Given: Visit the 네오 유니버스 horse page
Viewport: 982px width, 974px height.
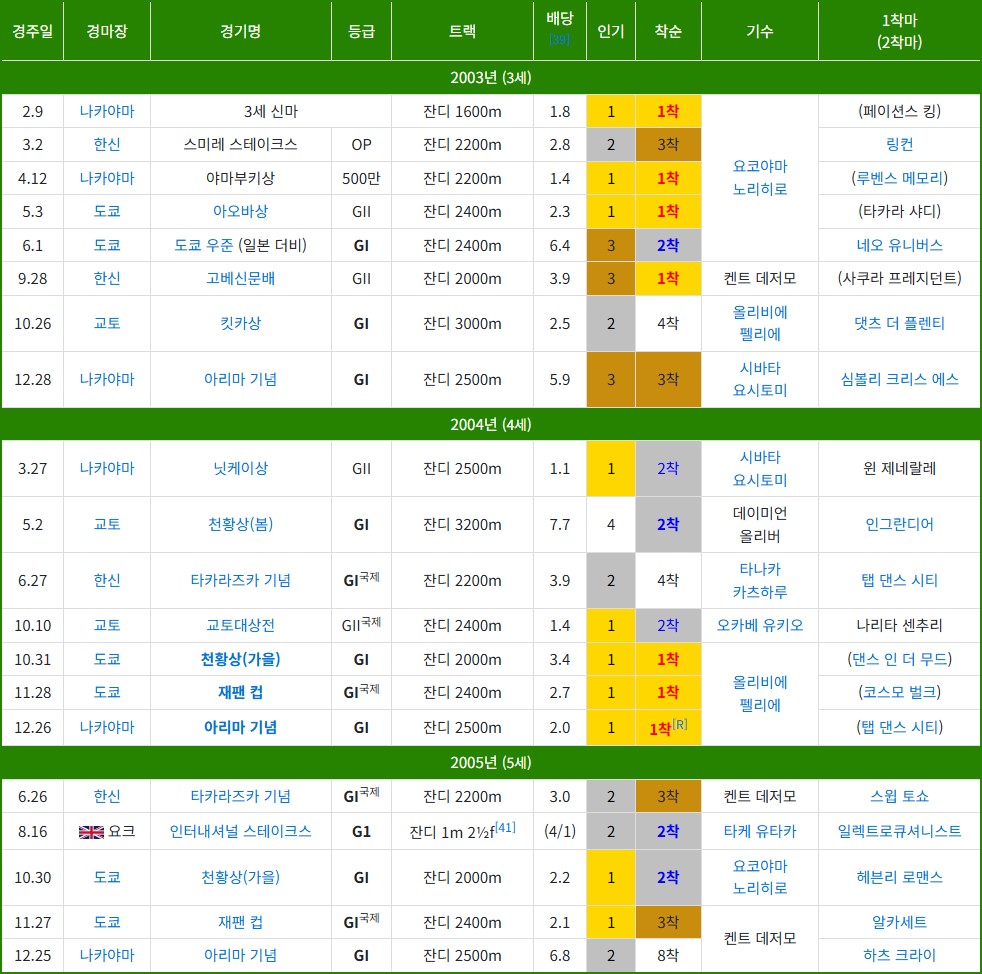Looking at the screenshot, I should pos(899,245).
